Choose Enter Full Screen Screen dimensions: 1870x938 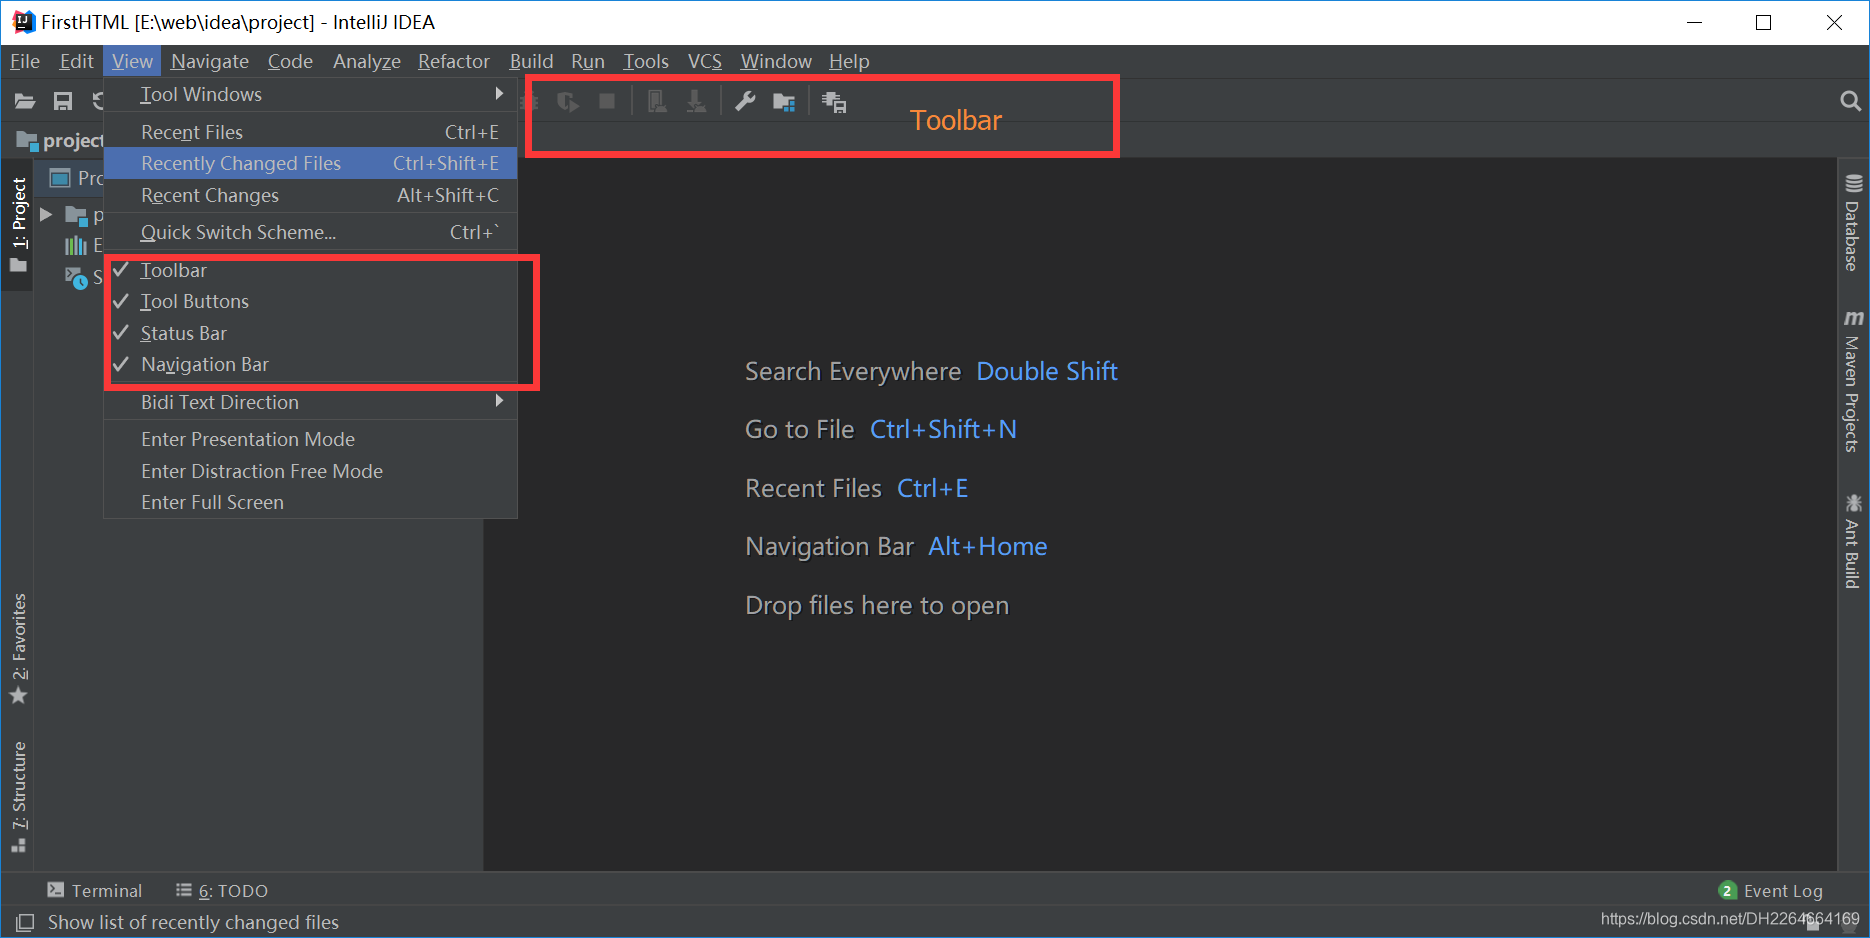310,502
